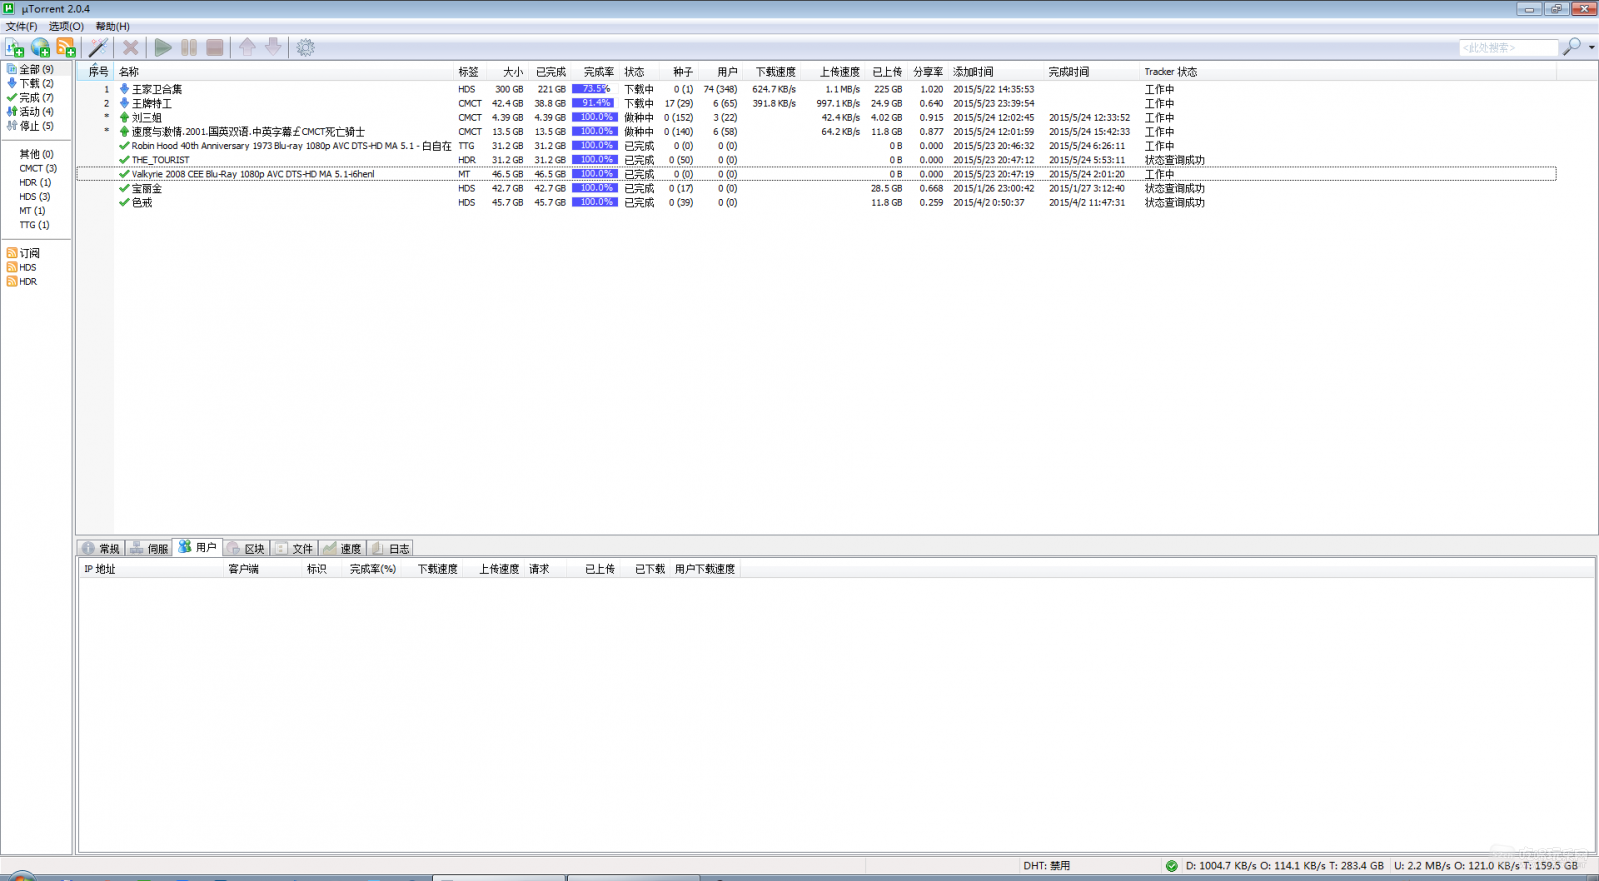Image resolution: width=1599 pixels, height=881 pixels.
Task: Click 91.4% progress bar of 王牌特工
Action: (594, 103)
